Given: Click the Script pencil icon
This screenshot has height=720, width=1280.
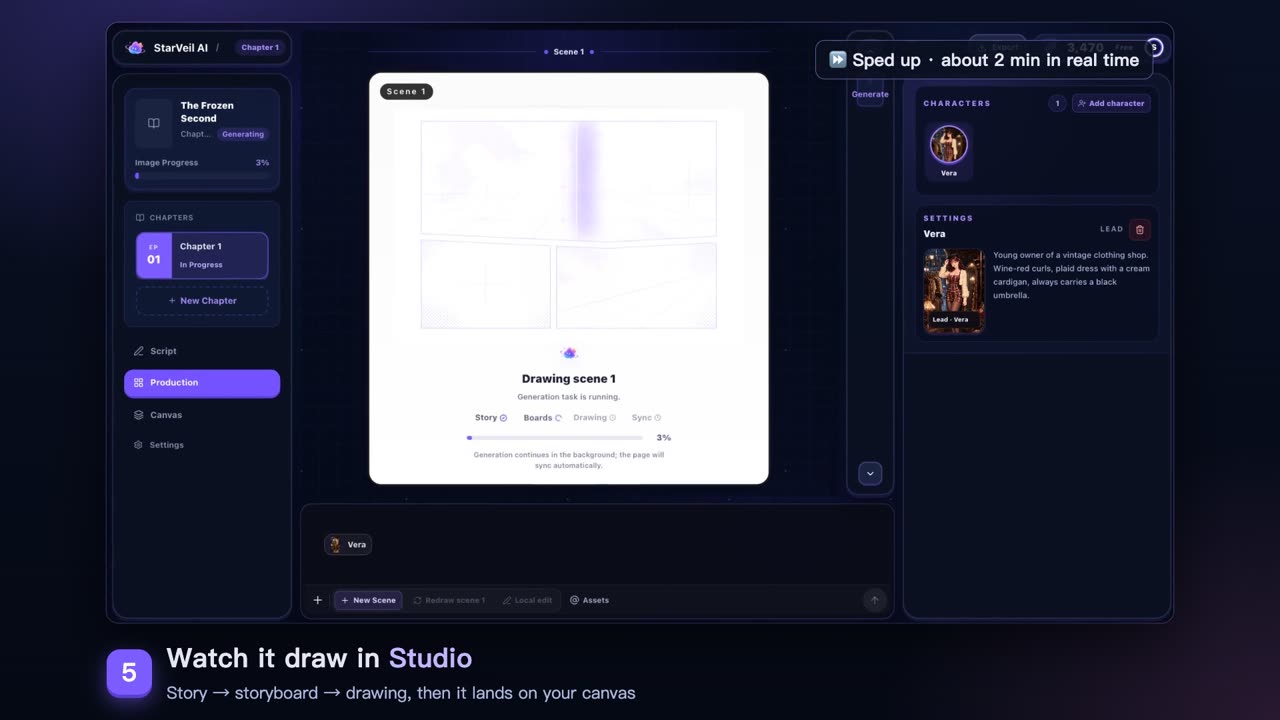Looking at the screenshot, I should tap(138, 351).
